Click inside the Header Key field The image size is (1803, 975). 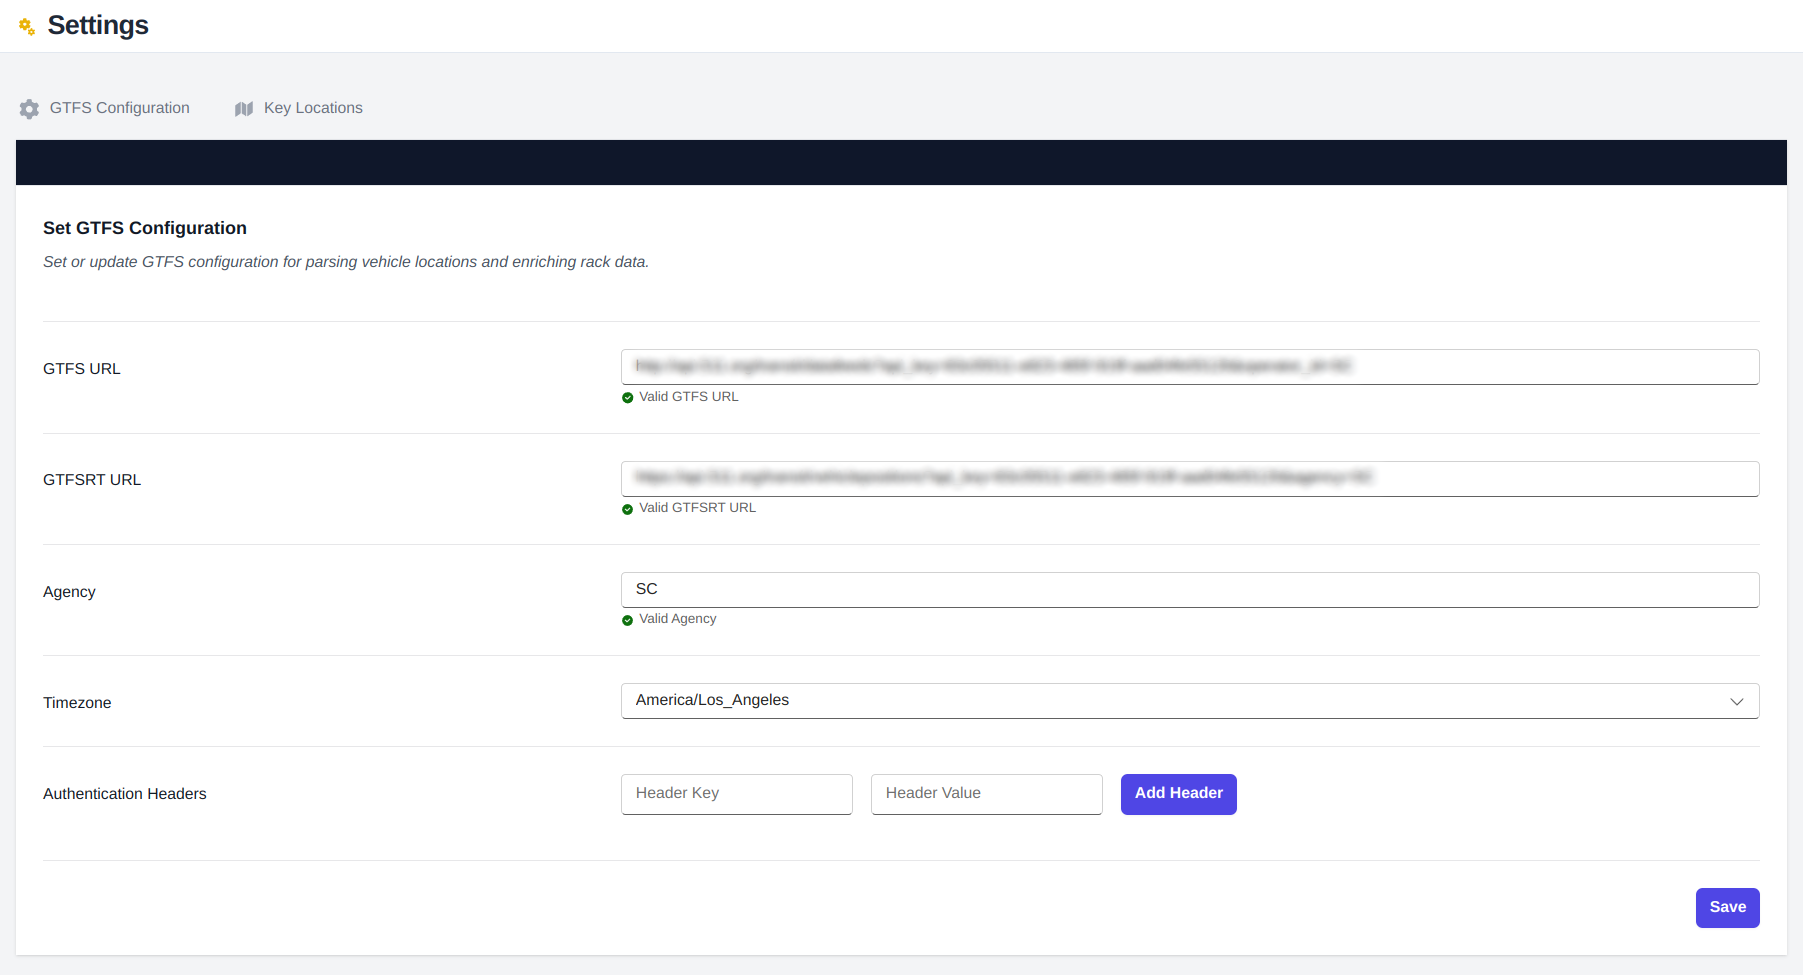point(736,793)
